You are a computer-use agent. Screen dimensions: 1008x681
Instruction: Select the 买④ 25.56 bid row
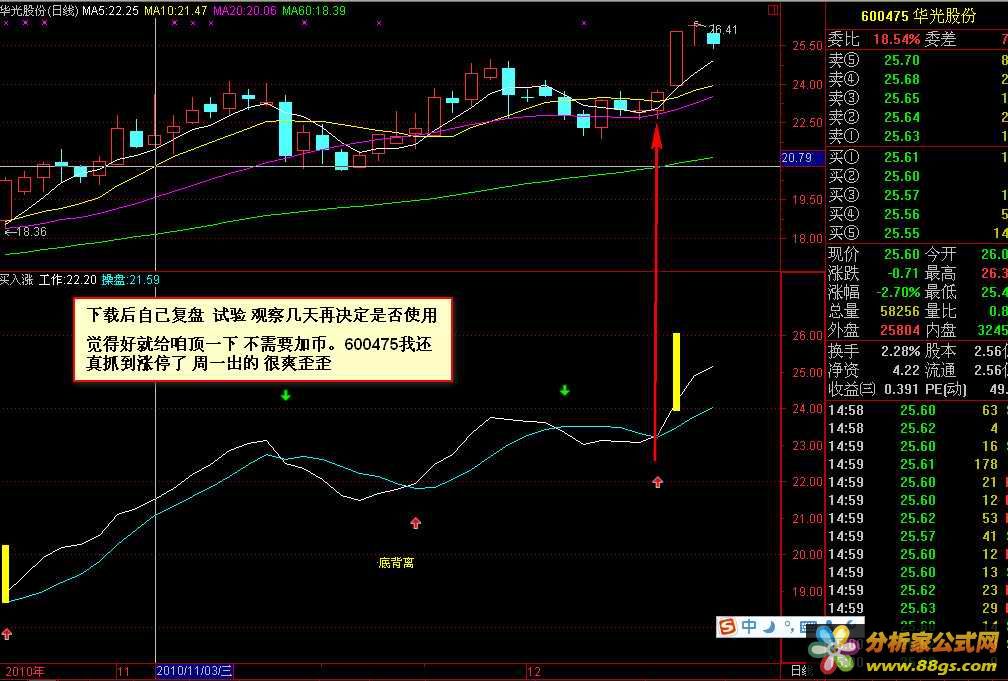917,214
